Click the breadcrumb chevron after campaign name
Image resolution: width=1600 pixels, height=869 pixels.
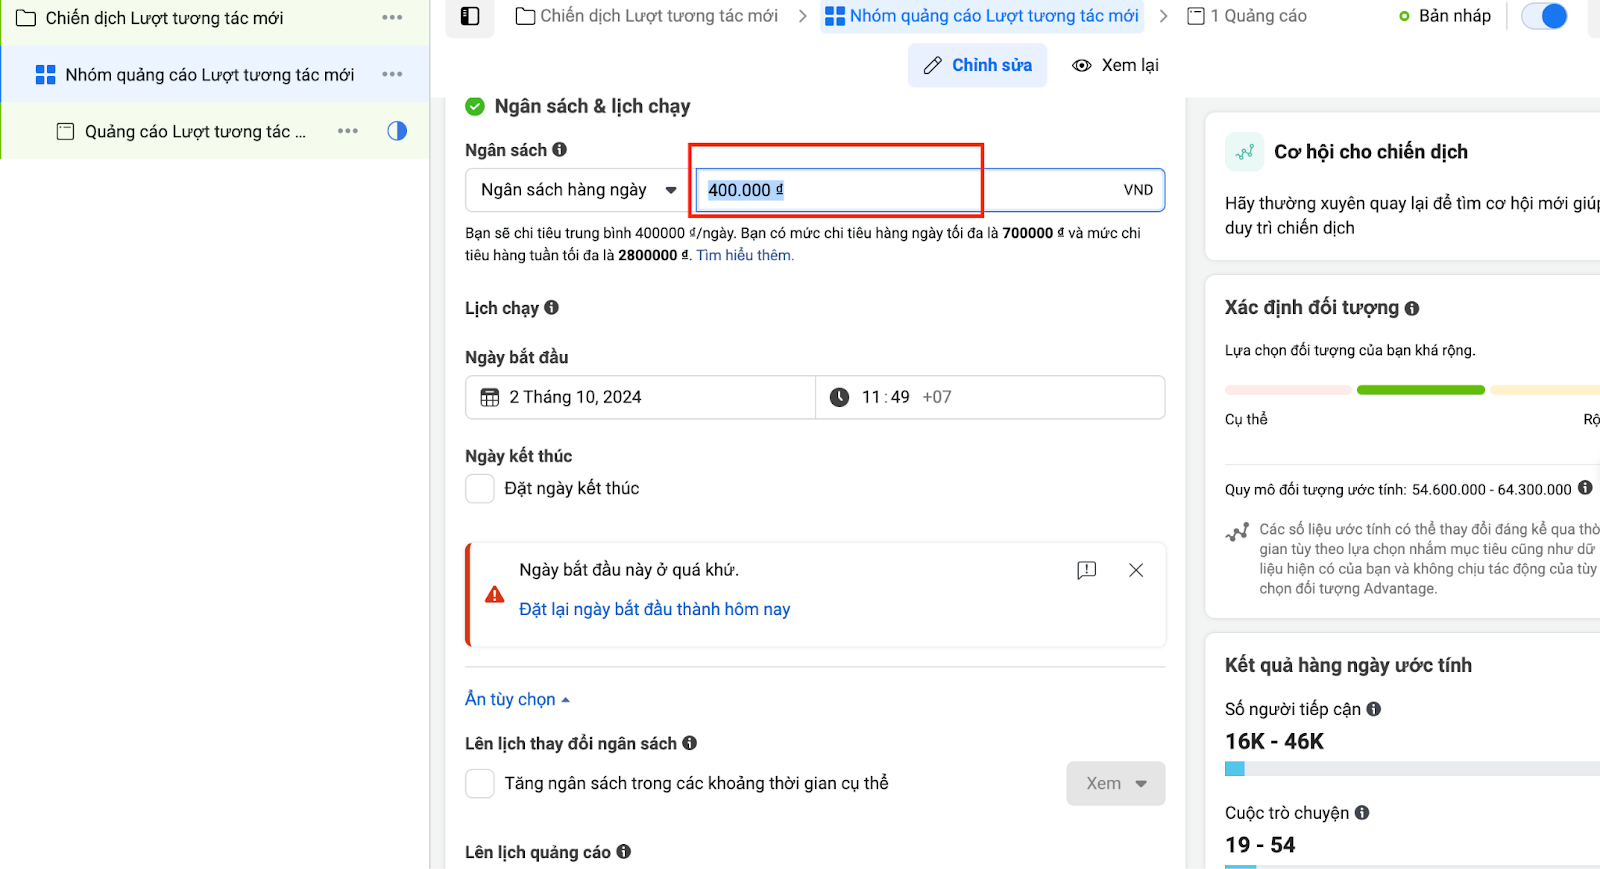802,16
